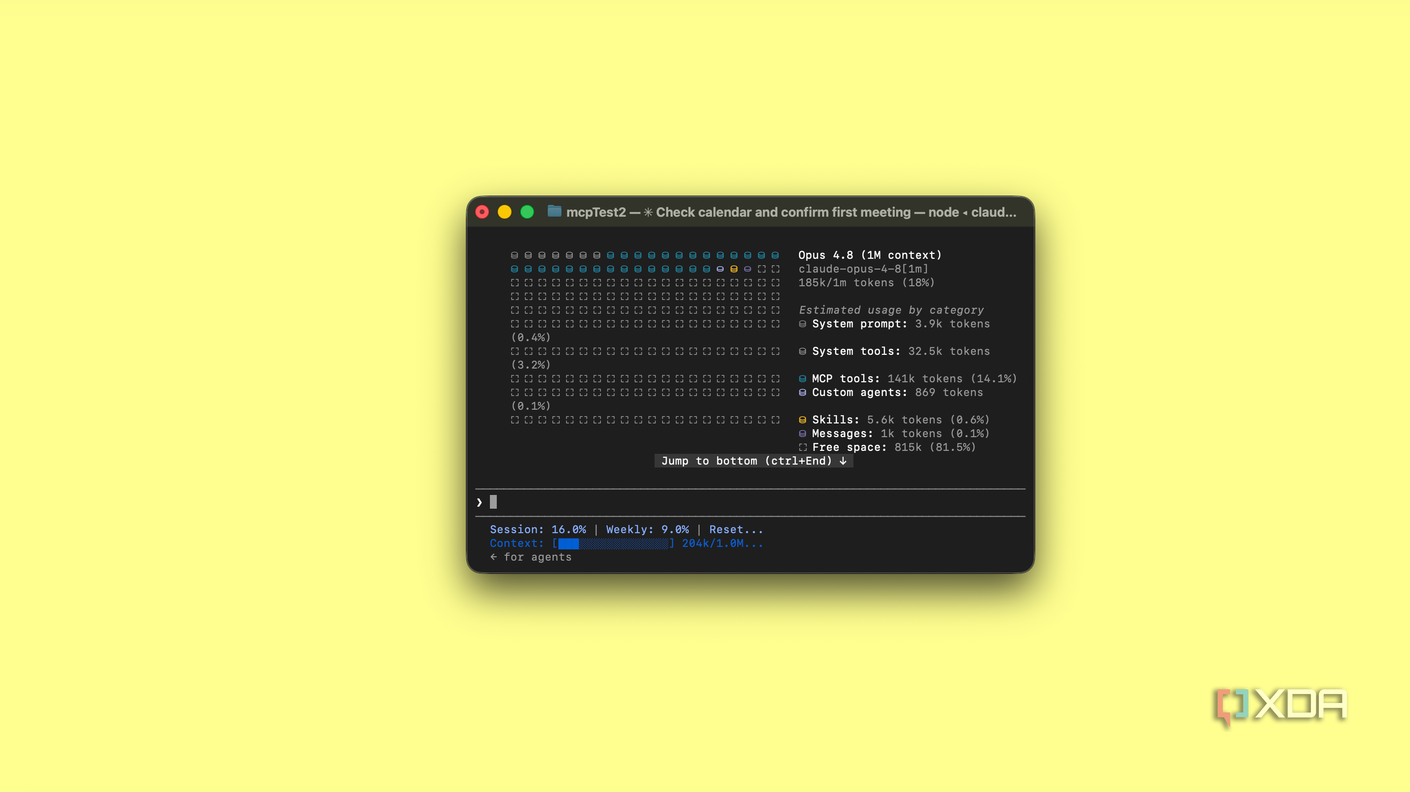Select the "claude-opus-4-8[1m]" model ID text
1410x792 pixels.
[863, 269]
